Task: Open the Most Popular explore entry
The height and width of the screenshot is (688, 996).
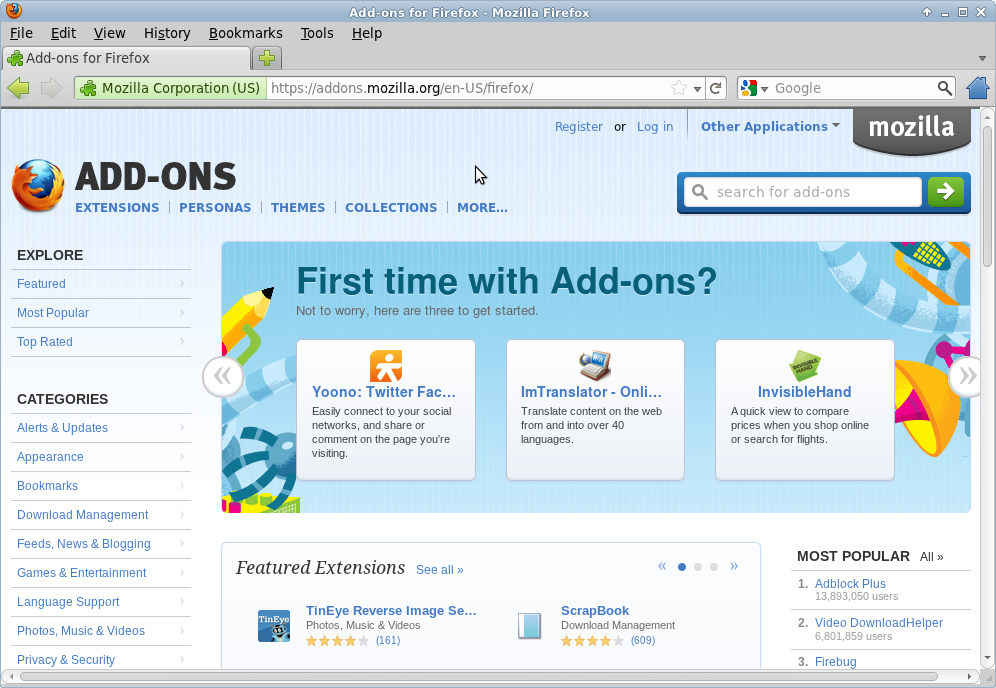Action: click(101, 313)
